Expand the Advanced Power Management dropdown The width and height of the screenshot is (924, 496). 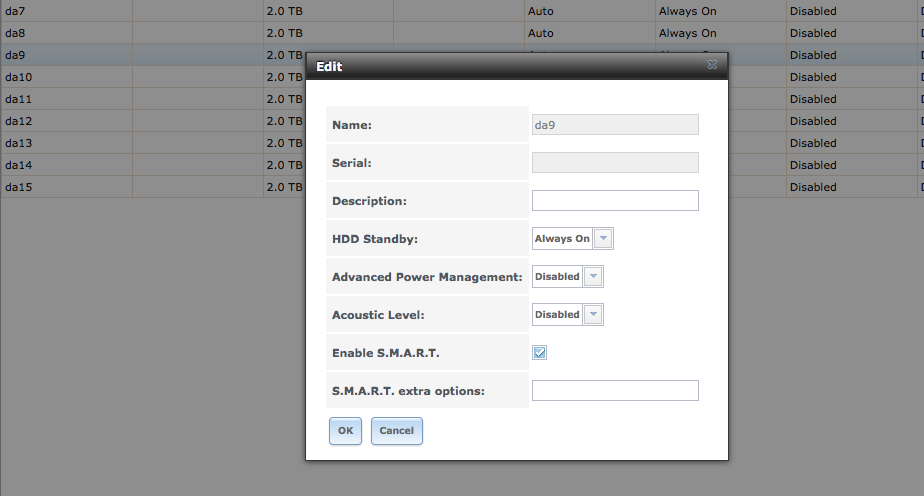(x=593, y=276)
